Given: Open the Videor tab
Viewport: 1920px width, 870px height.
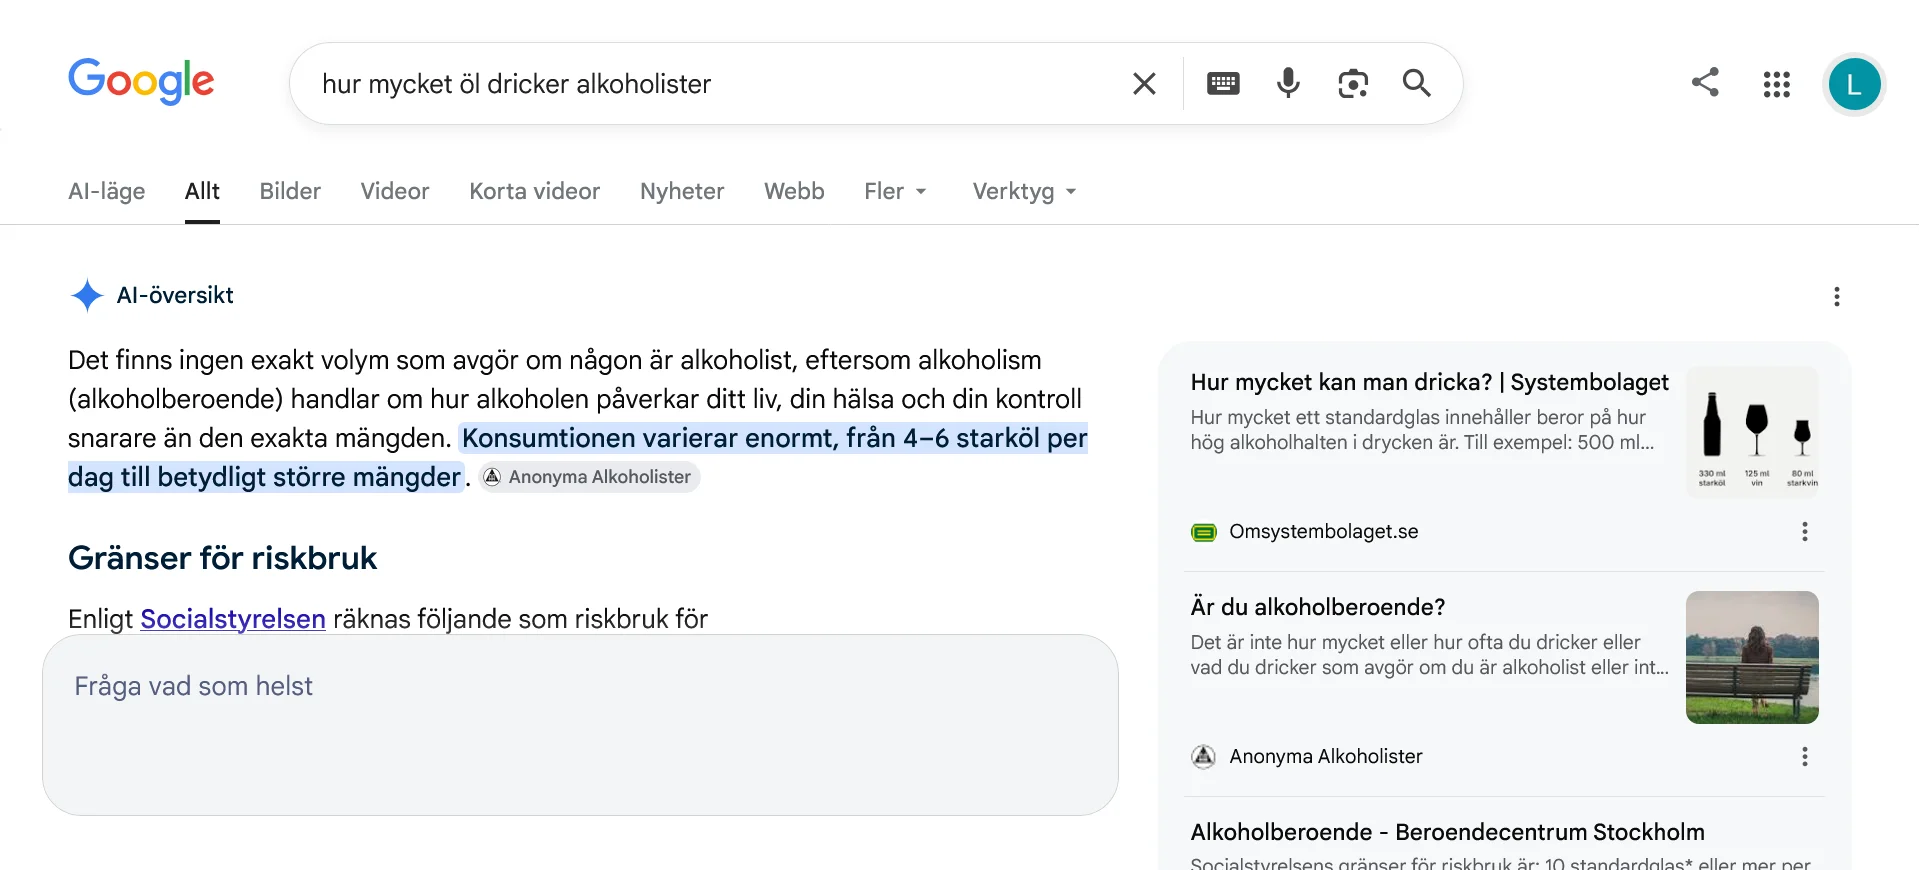Looking at the screenshot, I should (x=395, y=191).
